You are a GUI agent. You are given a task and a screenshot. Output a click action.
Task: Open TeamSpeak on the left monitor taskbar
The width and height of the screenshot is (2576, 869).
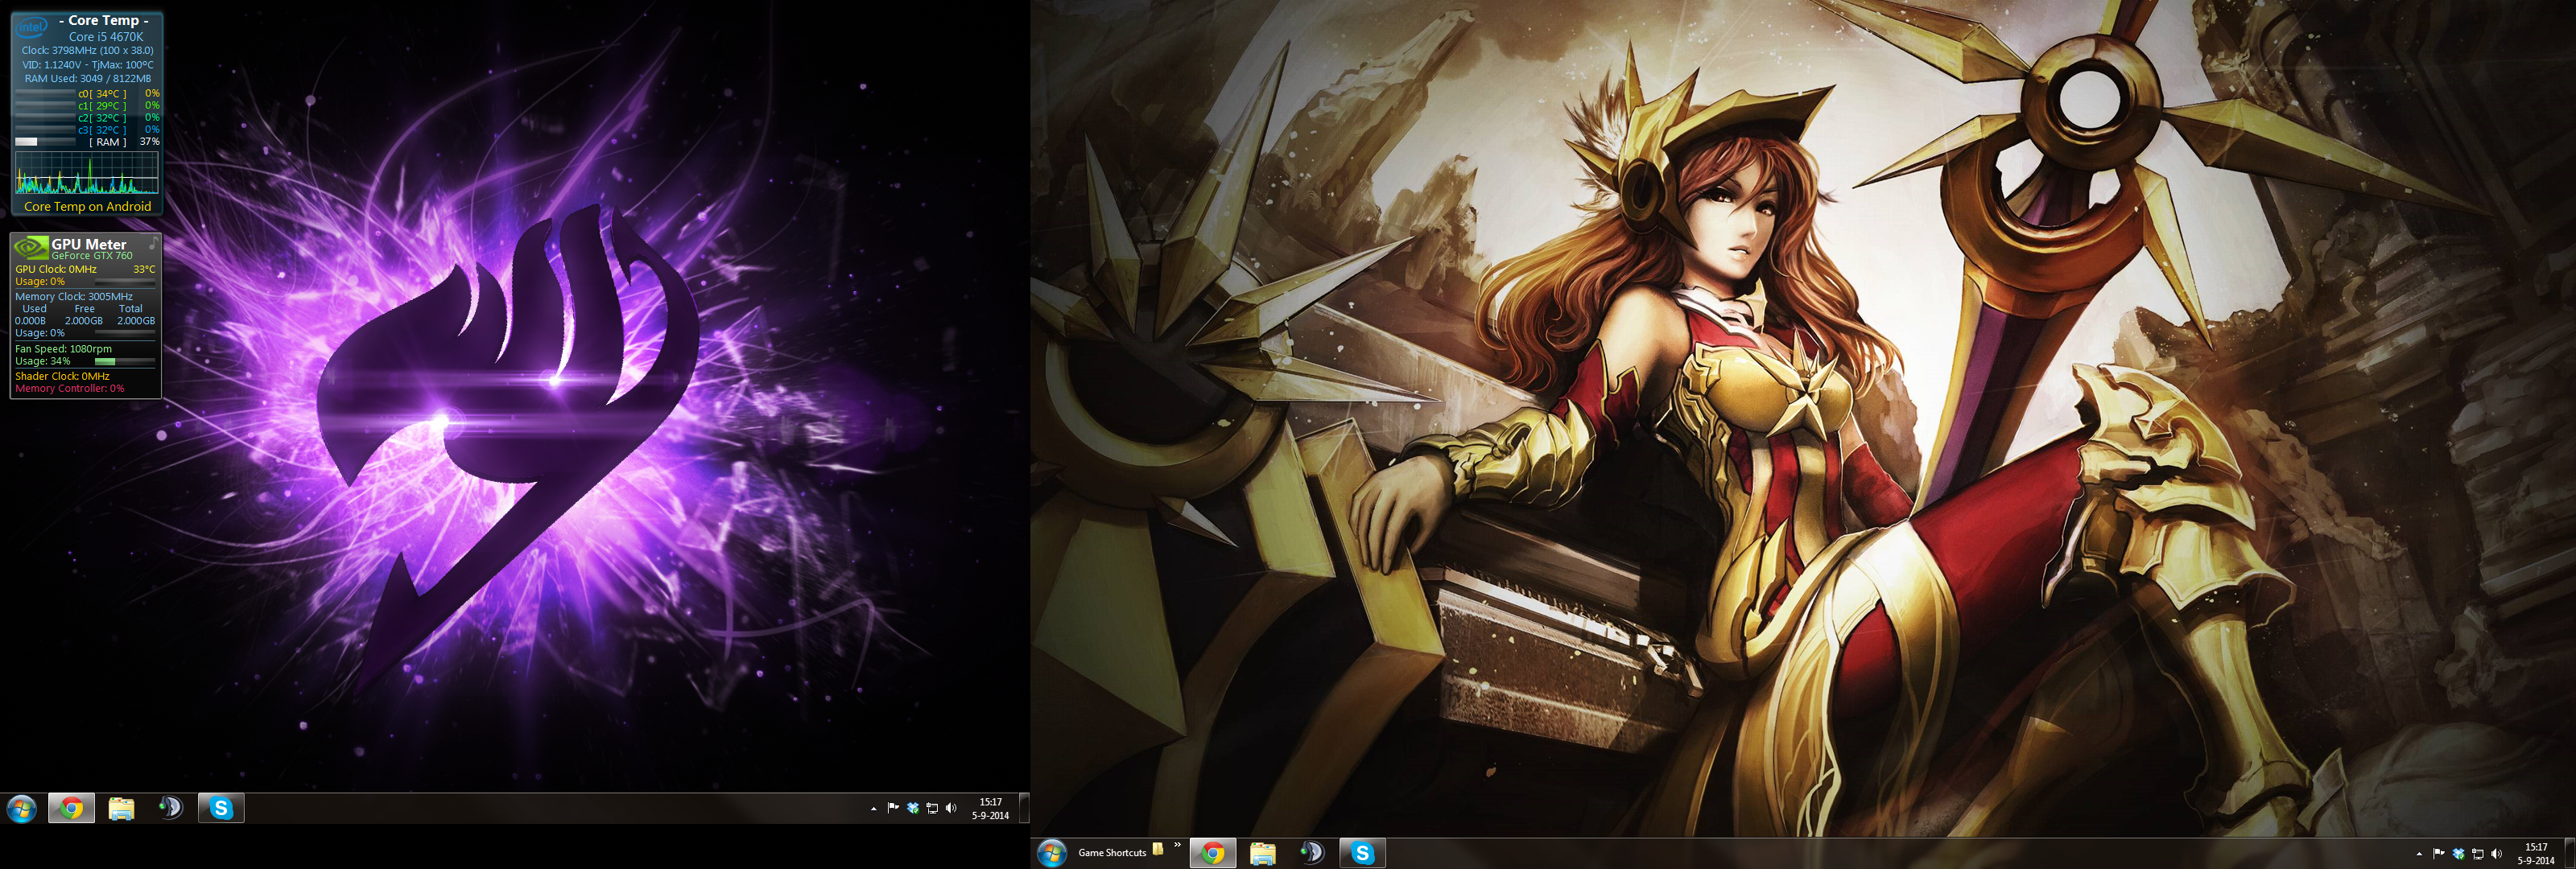pos(171,808)
